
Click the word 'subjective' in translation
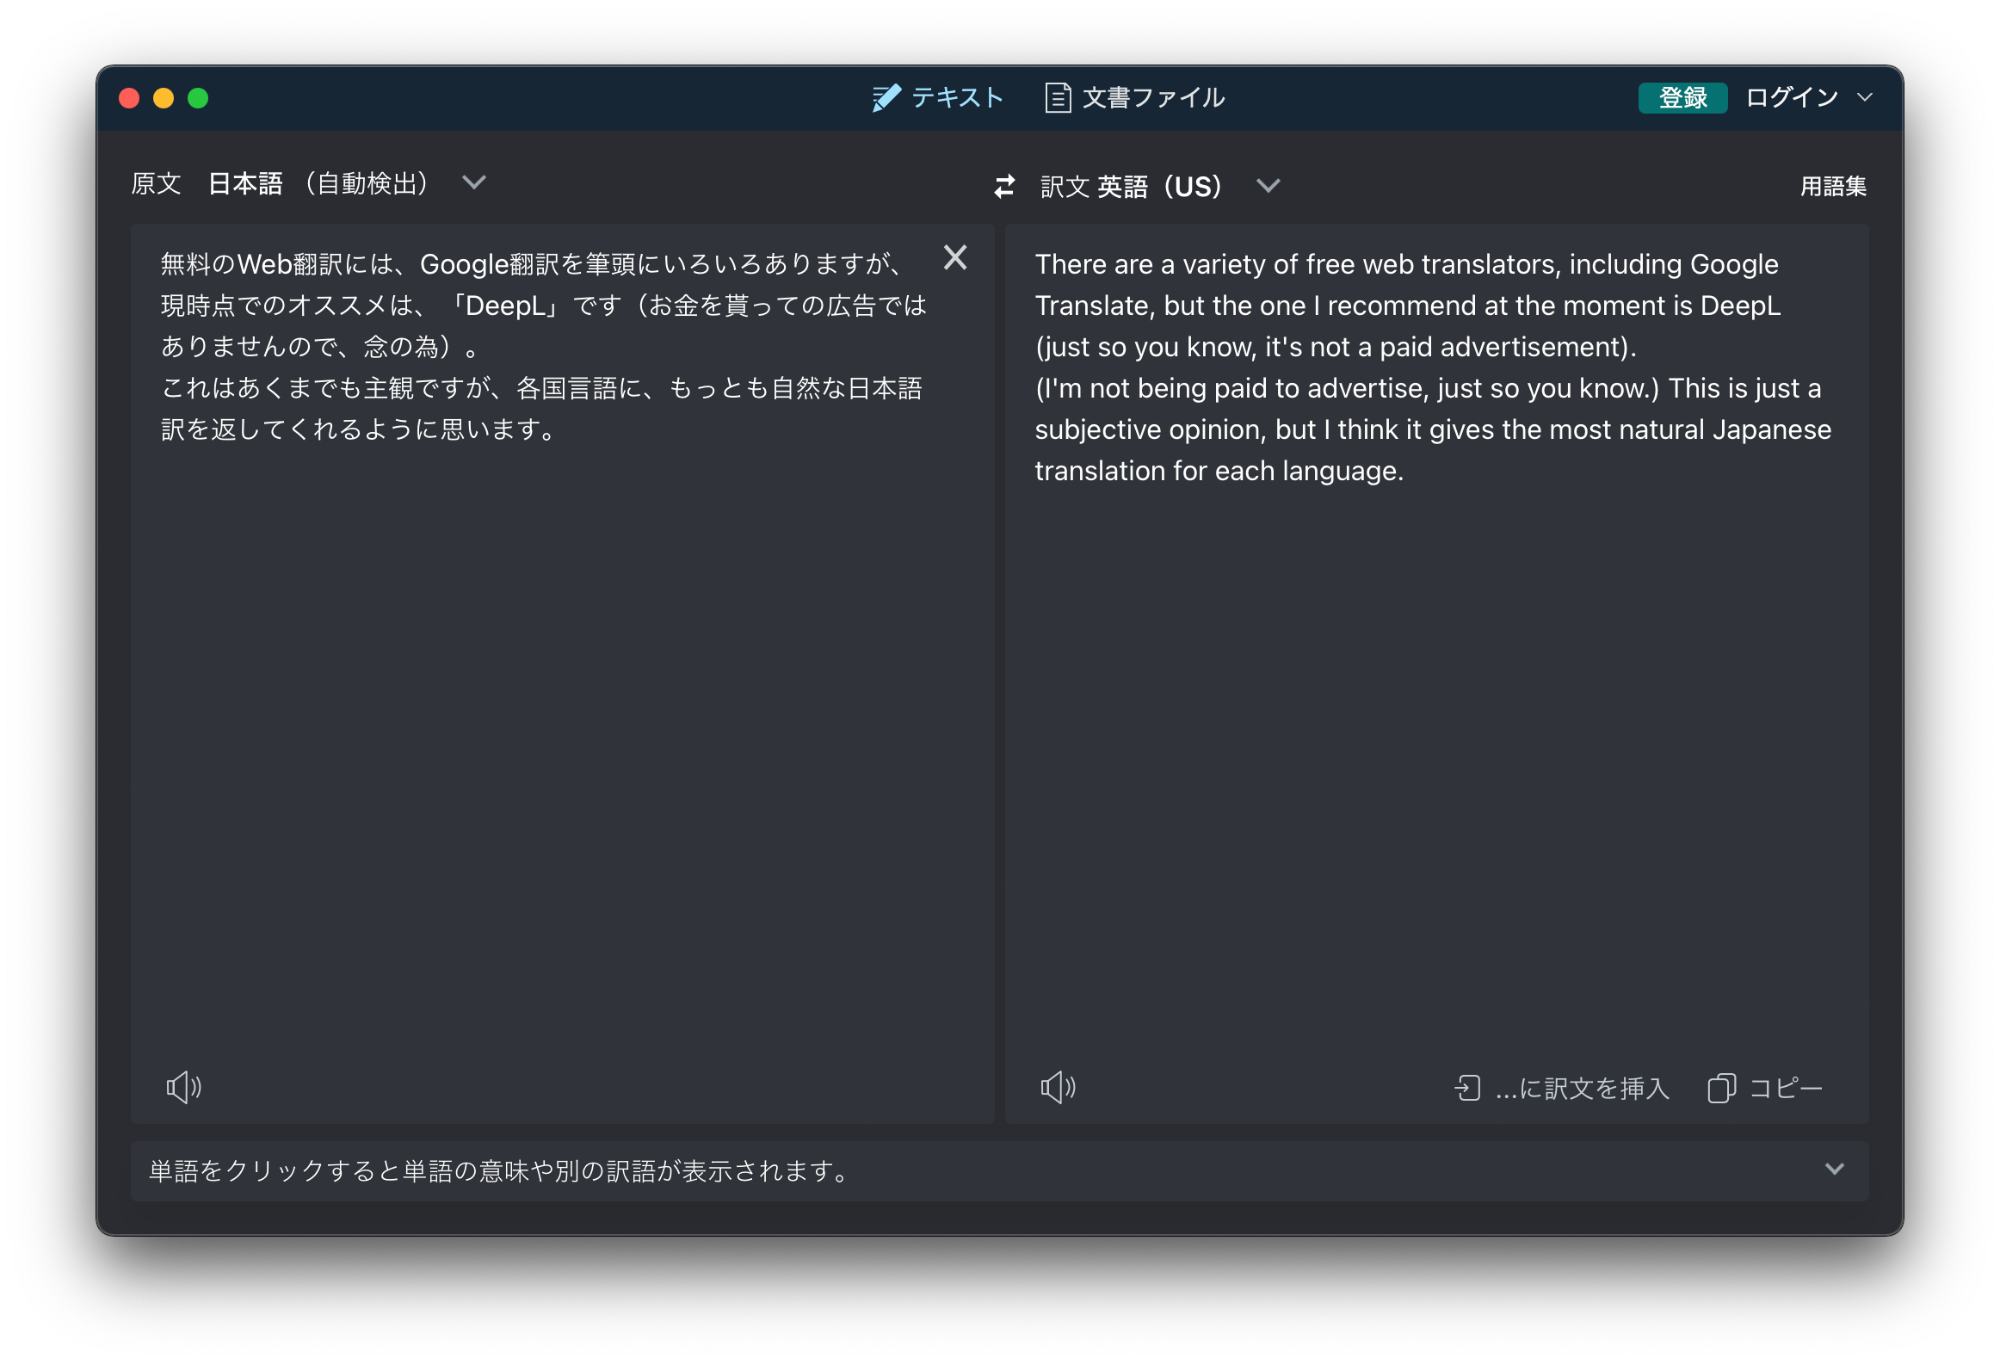(1098, 430)
